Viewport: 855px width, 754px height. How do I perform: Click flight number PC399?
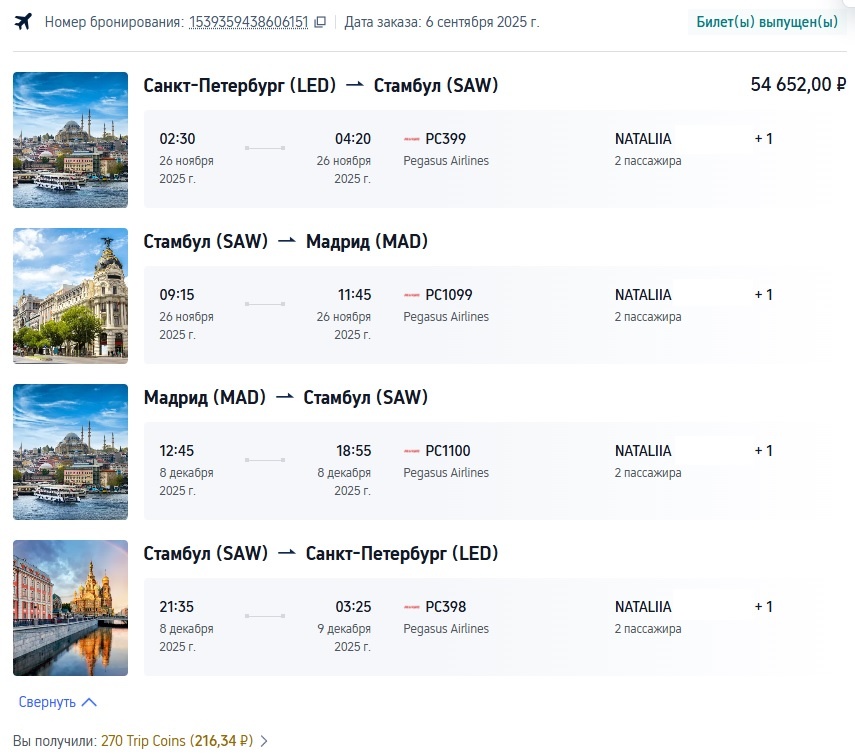point(445,139)
